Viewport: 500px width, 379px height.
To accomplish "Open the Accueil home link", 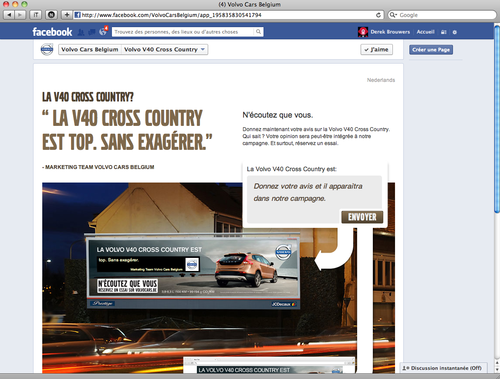I will click(x=425, y=32).
